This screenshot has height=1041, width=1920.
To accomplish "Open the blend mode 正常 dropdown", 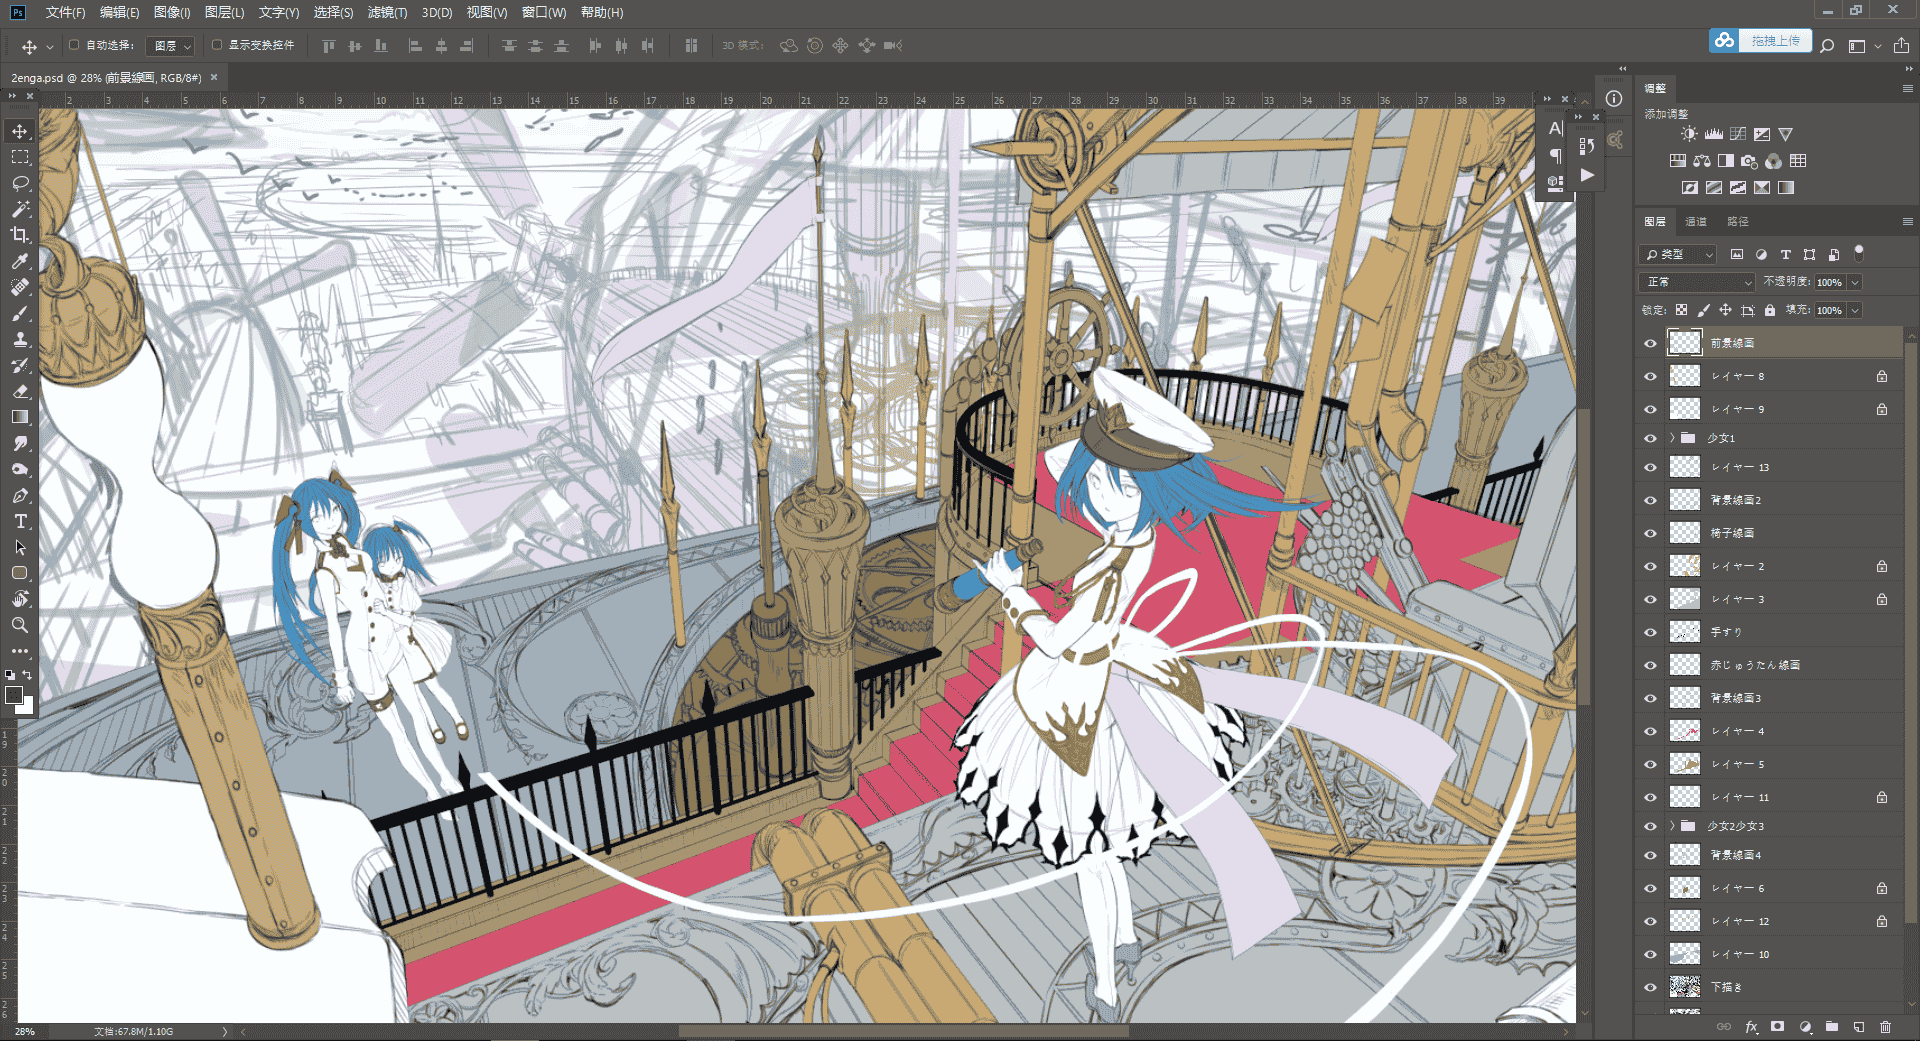I will point(1697,282).
